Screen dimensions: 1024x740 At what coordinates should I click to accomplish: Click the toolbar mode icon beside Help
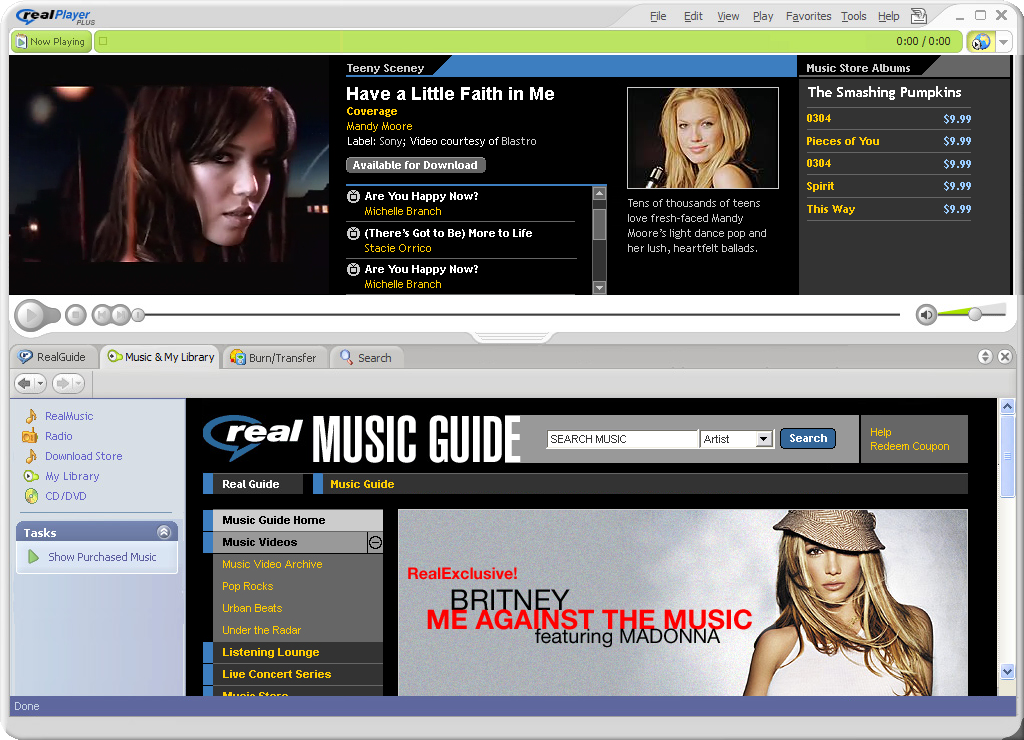(919, 16)
